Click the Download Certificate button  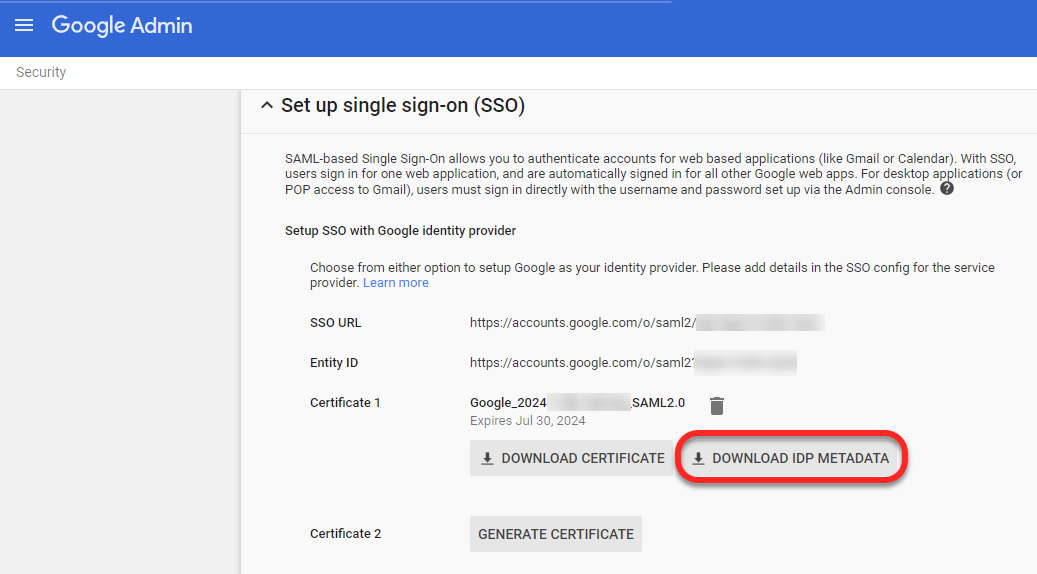[571, 458]
